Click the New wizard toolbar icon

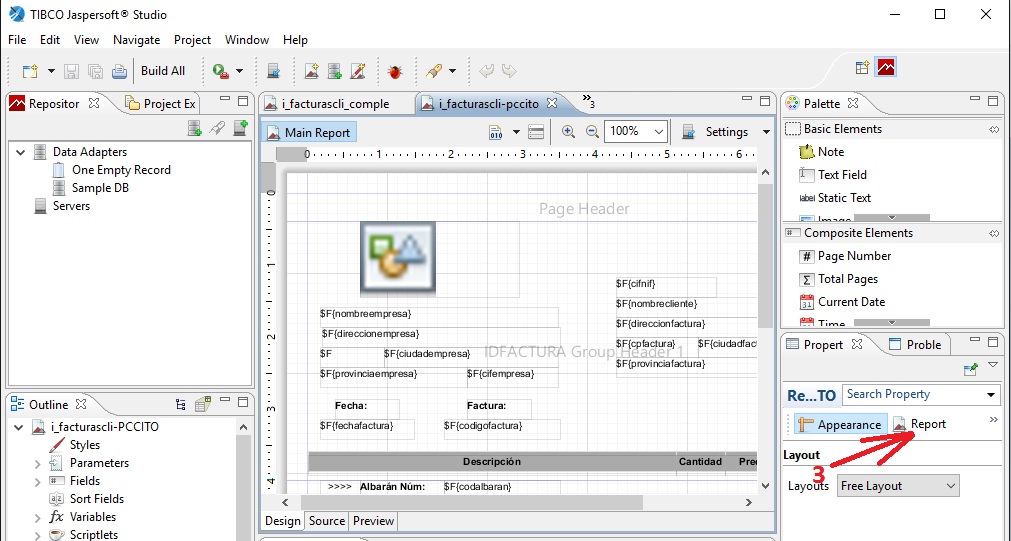(30, 71)
